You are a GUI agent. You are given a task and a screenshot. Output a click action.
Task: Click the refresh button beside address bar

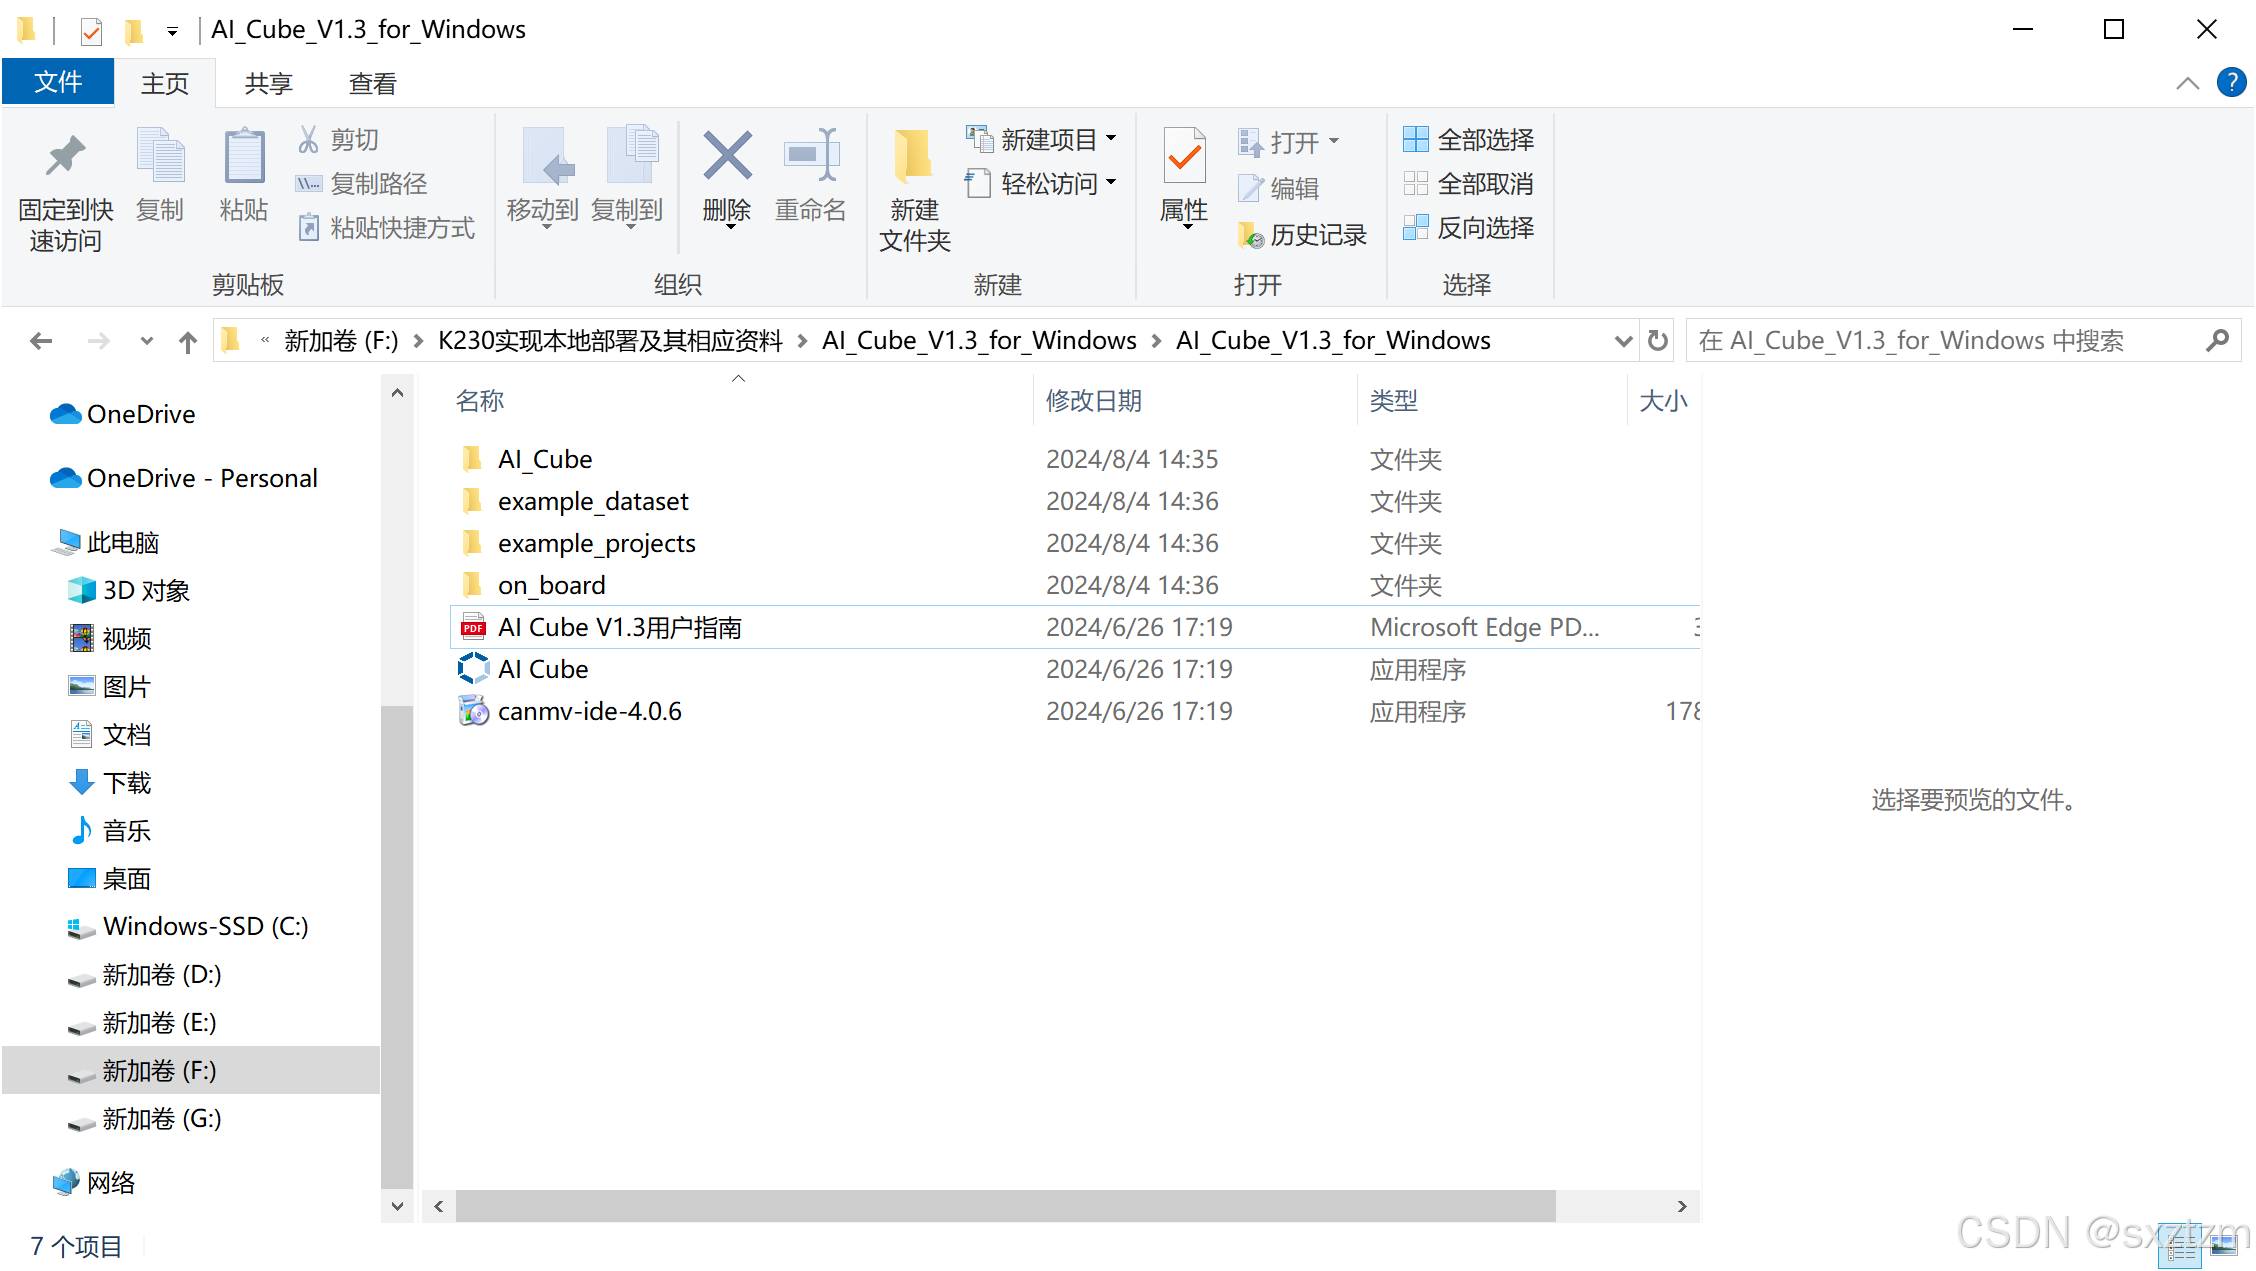tap(1658, 341)
